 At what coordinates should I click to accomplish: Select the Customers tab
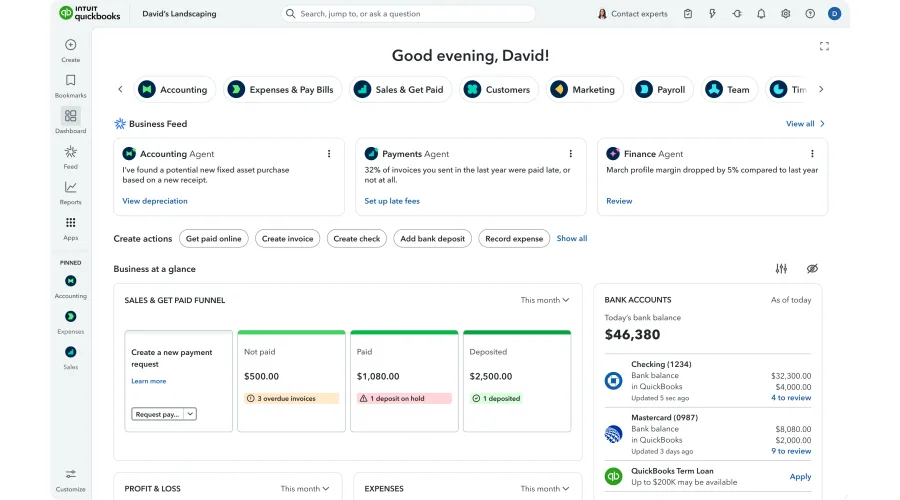click(x=499, y=90)
